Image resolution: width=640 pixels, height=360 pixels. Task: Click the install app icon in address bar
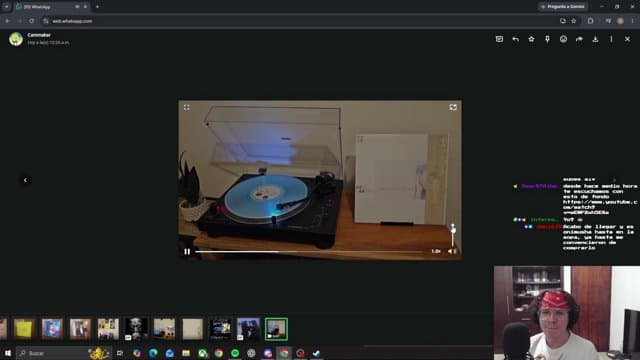tap(563, 21)
